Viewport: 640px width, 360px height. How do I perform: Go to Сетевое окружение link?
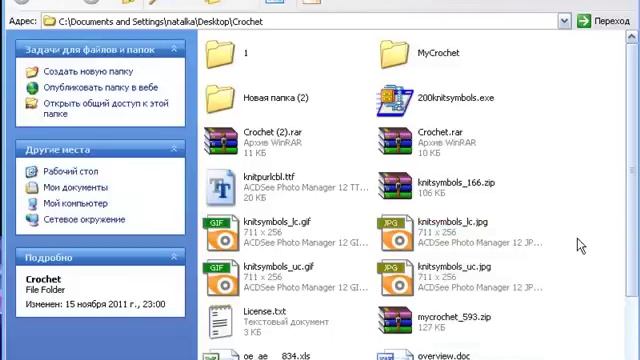(x=84, y=219)
